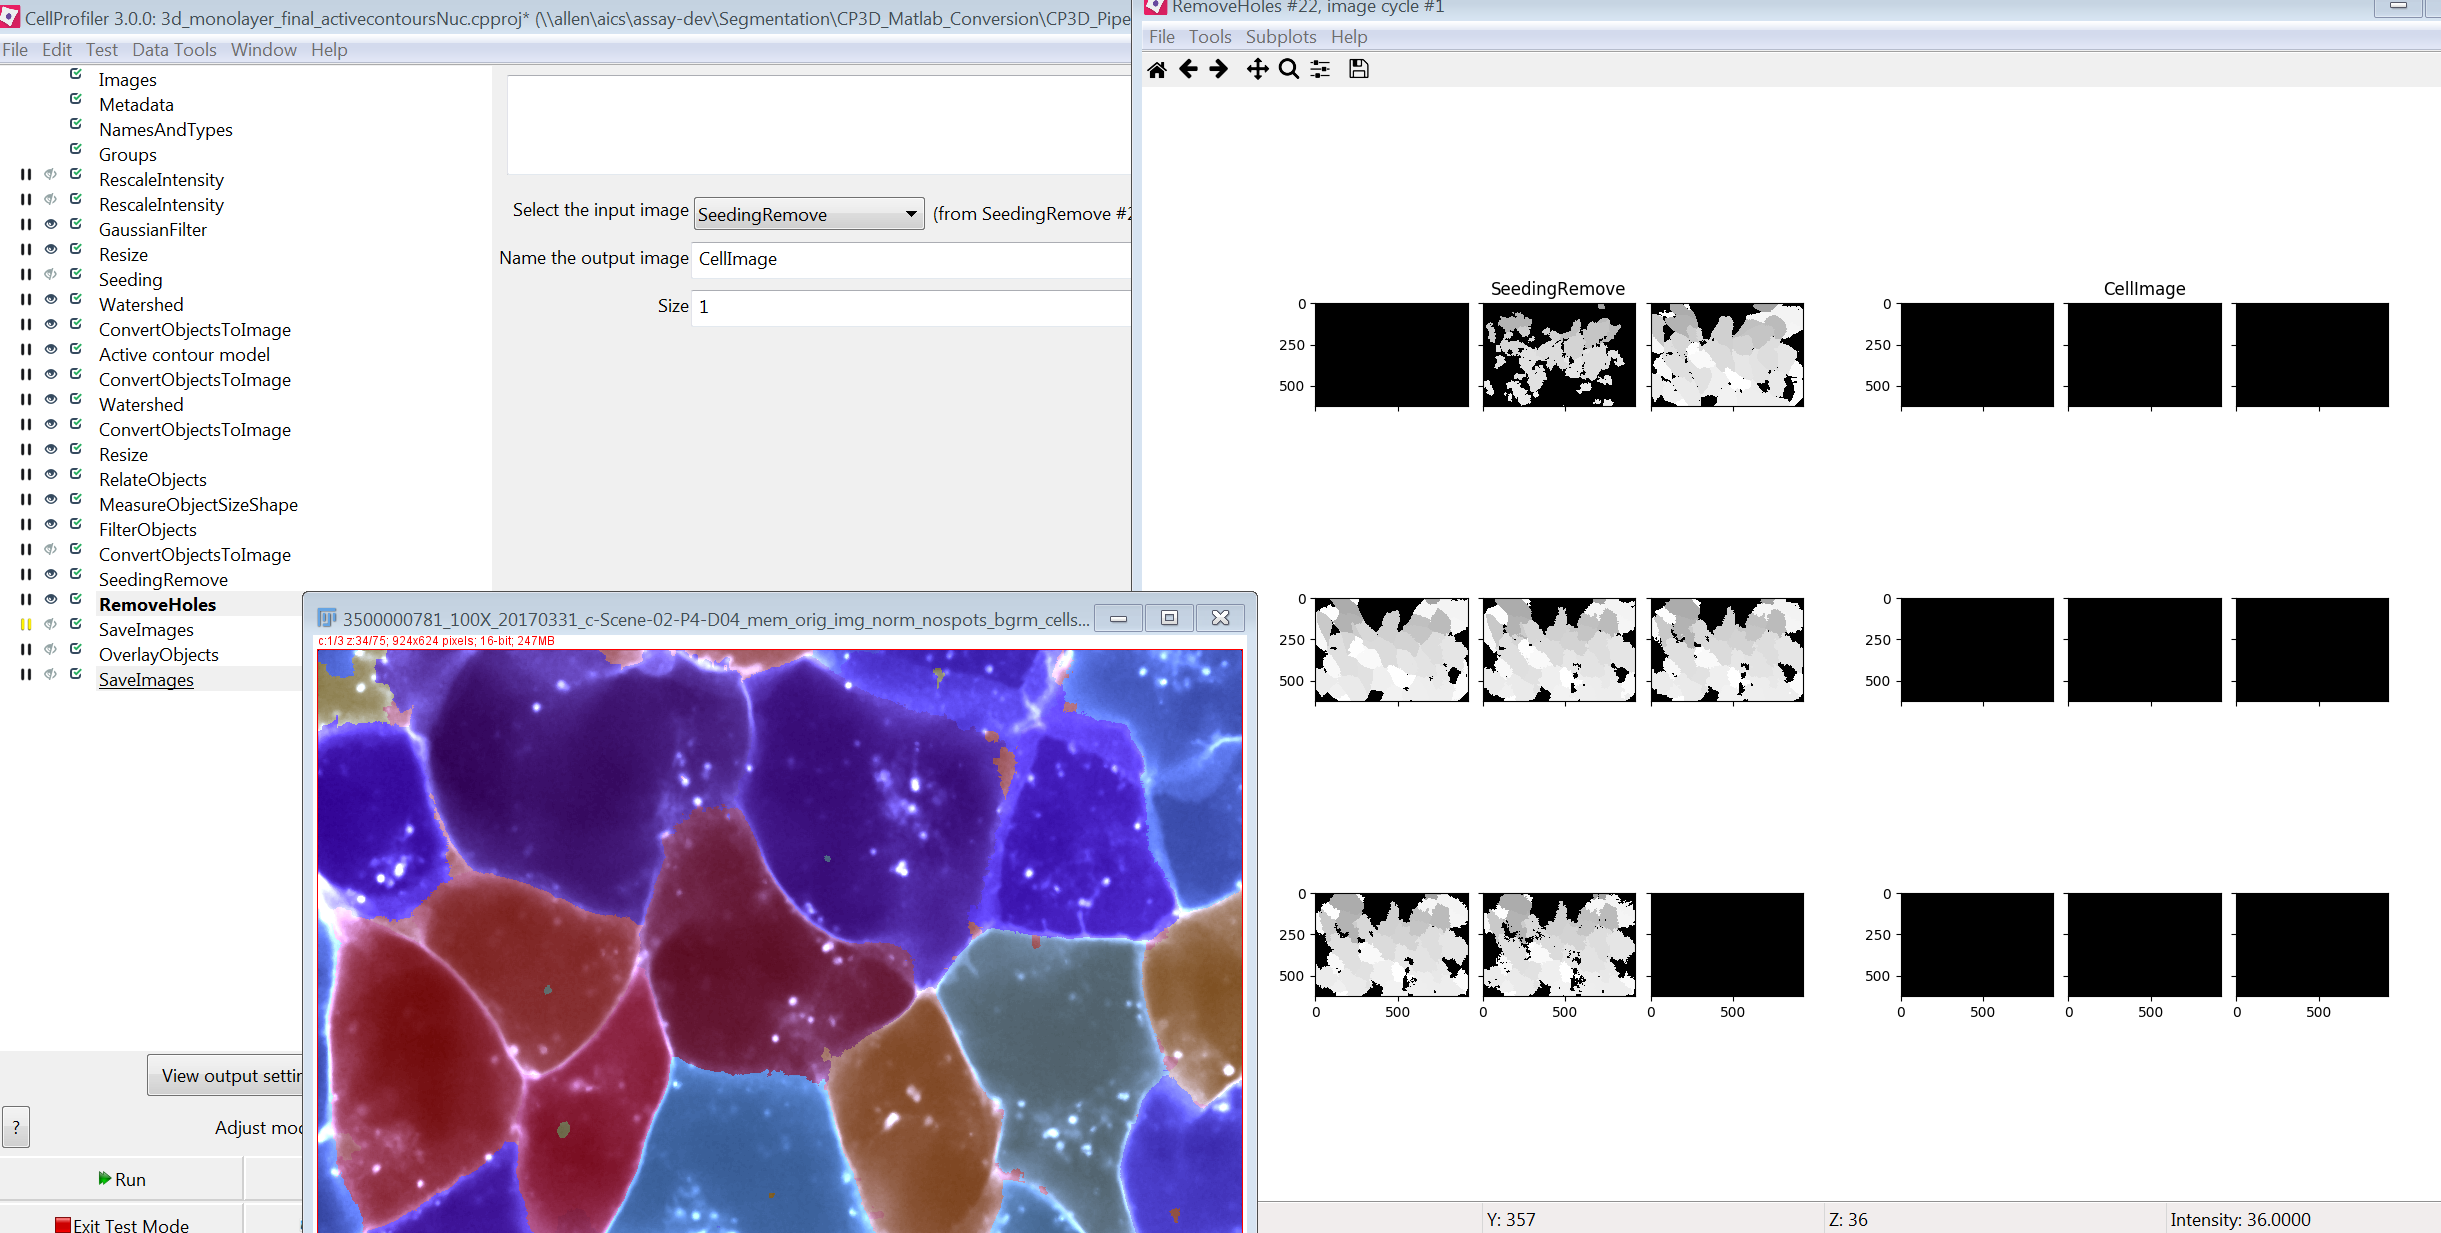2441x1233 pixels.
Task: Click the ImageJ icon on the image window
Action: [325, 618]
